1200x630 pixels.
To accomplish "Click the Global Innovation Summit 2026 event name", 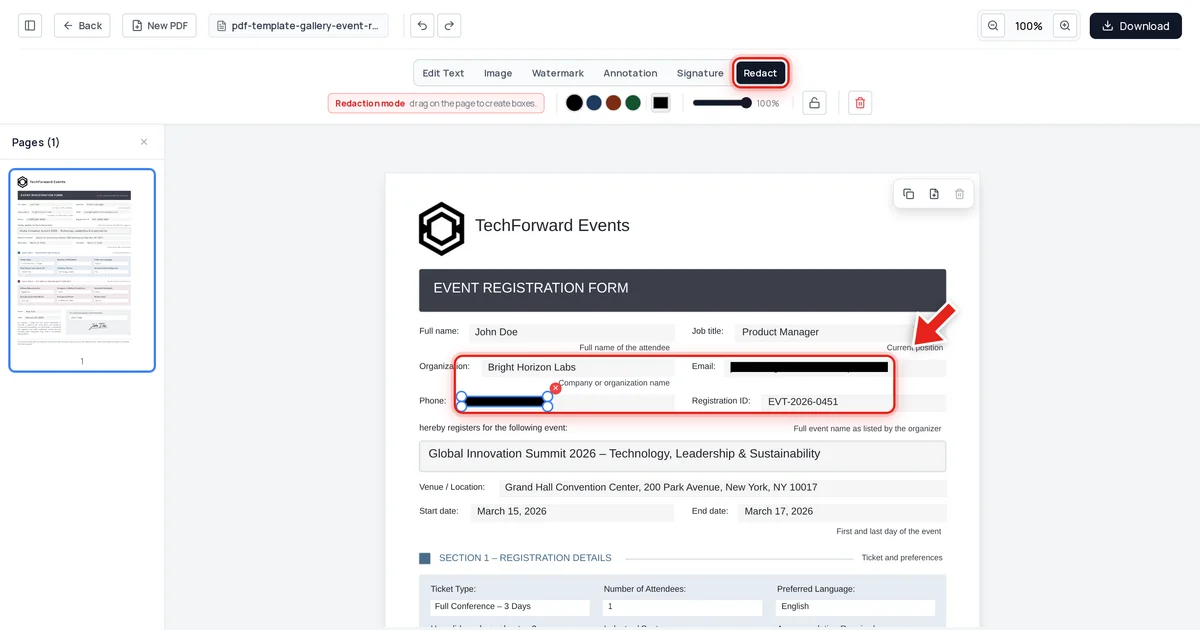I will (x=682, y=455).
